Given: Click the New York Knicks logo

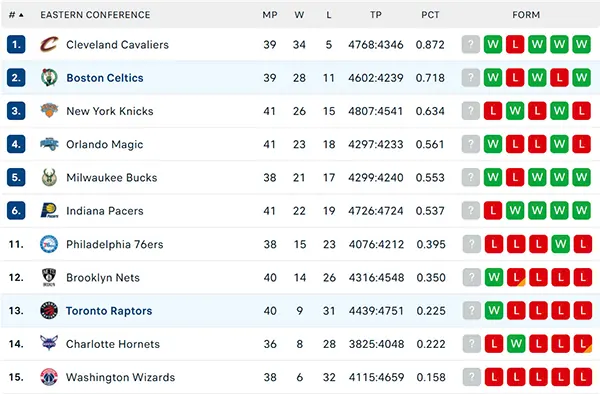Looking at the screenshot, I should (x=49, y=111).
